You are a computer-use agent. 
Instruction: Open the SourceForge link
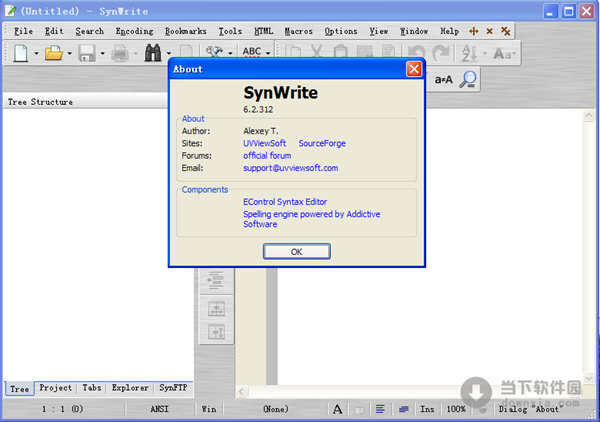pyautogui.click(x=322, y=143)
